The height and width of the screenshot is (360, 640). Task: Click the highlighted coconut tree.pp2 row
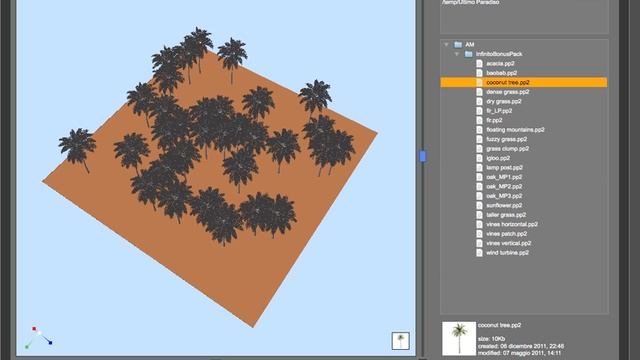tap(524, 82)
